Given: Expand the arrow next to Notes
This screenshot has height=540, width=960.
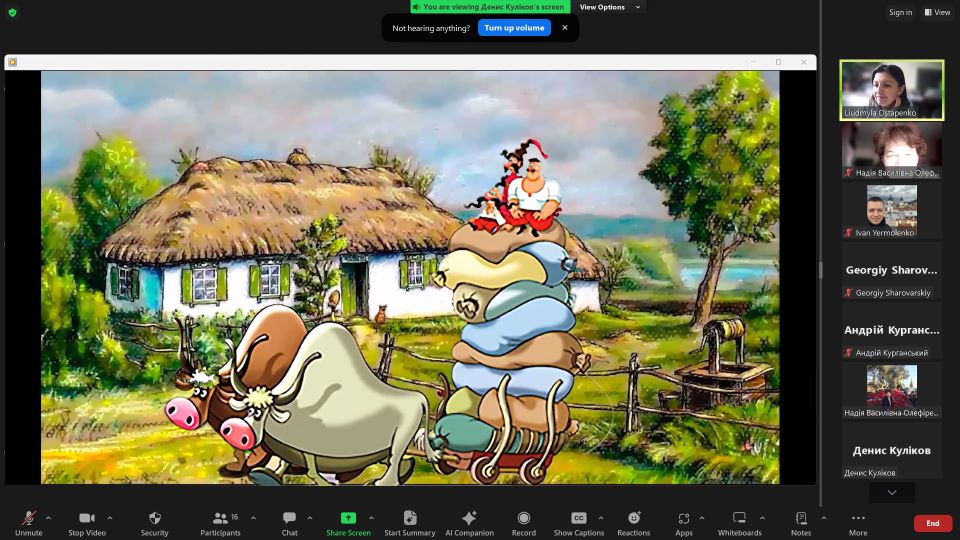Looking at the screenshot, I should pos(823,518).
